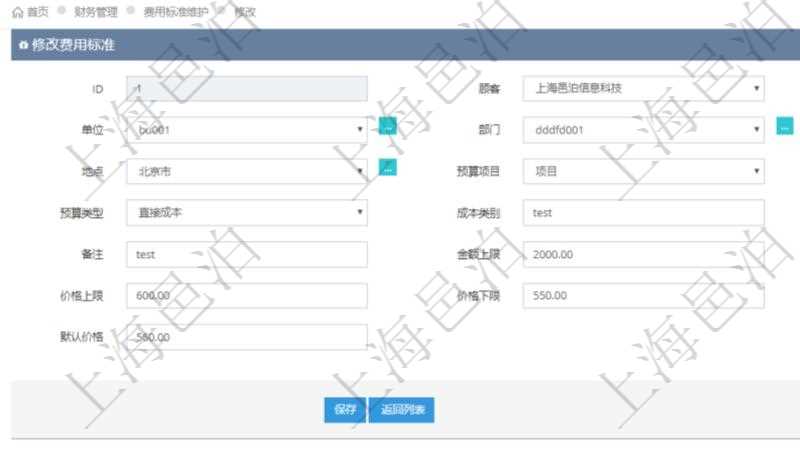This screenshot has width=800, height=456.
Task: Click the 保存 button
Action: (345, 410)
